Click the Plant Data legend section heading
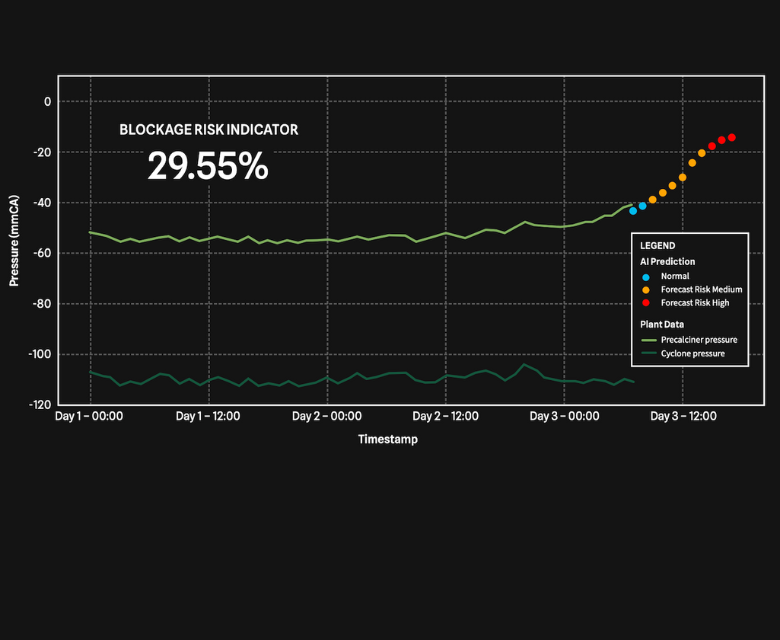 coord(662,324)
